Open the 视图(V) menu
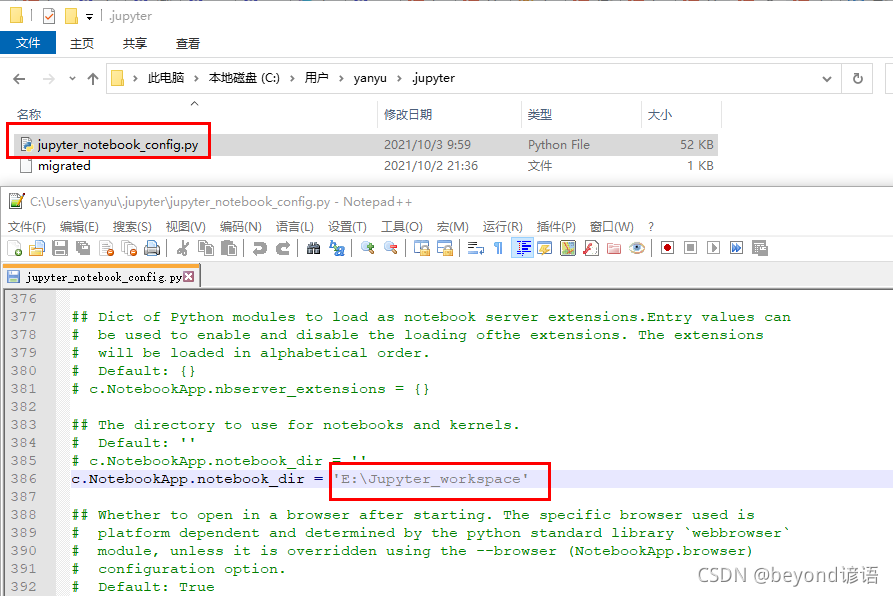Screen dimensions: 893x596 click(x=186, y=227)
